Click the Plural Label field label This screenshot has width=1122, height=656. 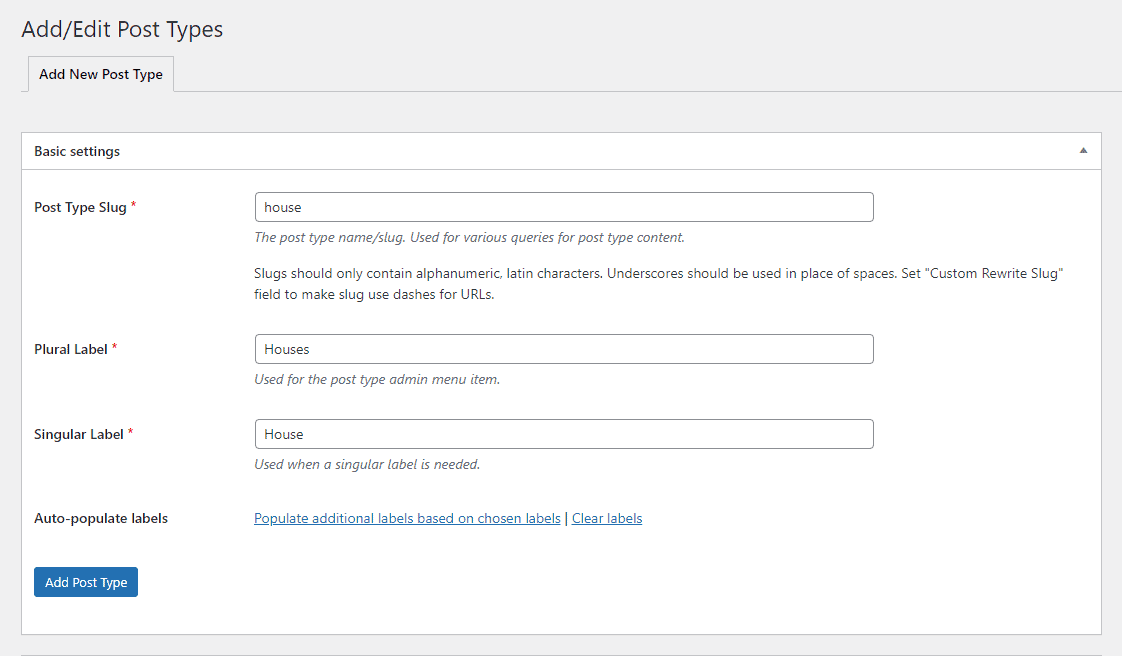70,350
